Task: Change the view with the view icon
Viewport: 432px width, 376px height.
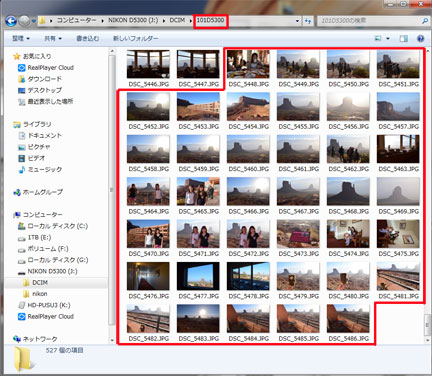Action: (378, 38)
